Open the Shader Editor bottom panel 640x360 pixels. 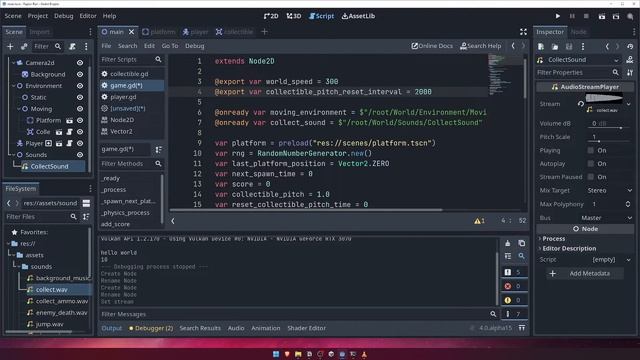click(x=307, y=328)
